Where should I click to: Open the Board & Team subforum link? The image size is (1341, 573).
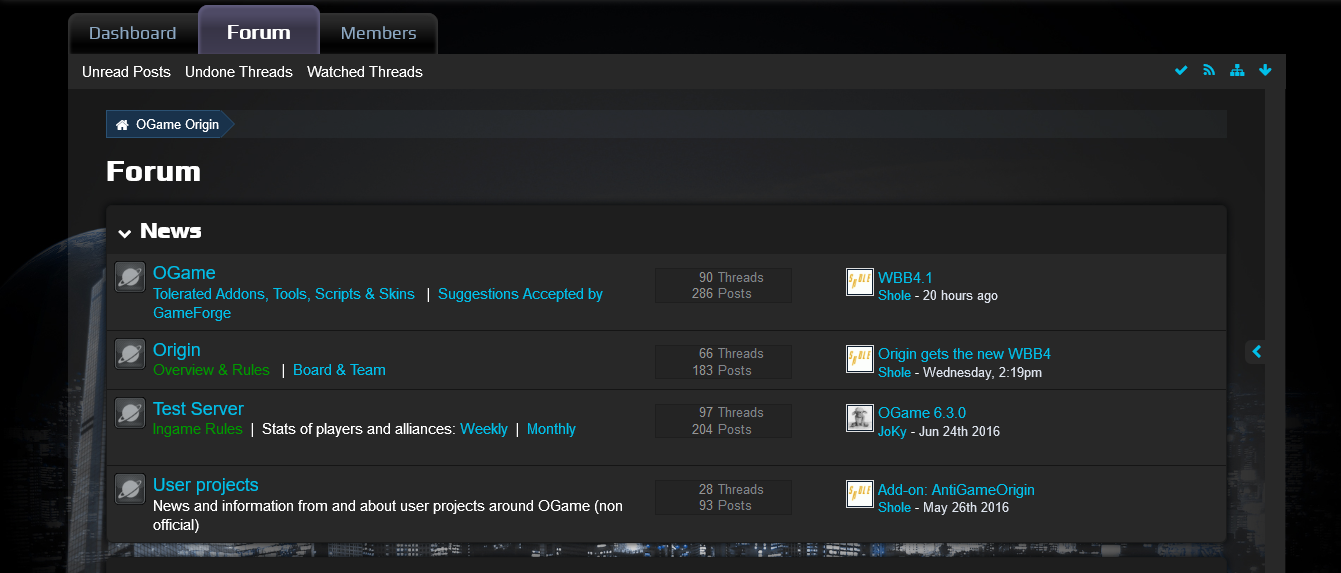(339, 370)
